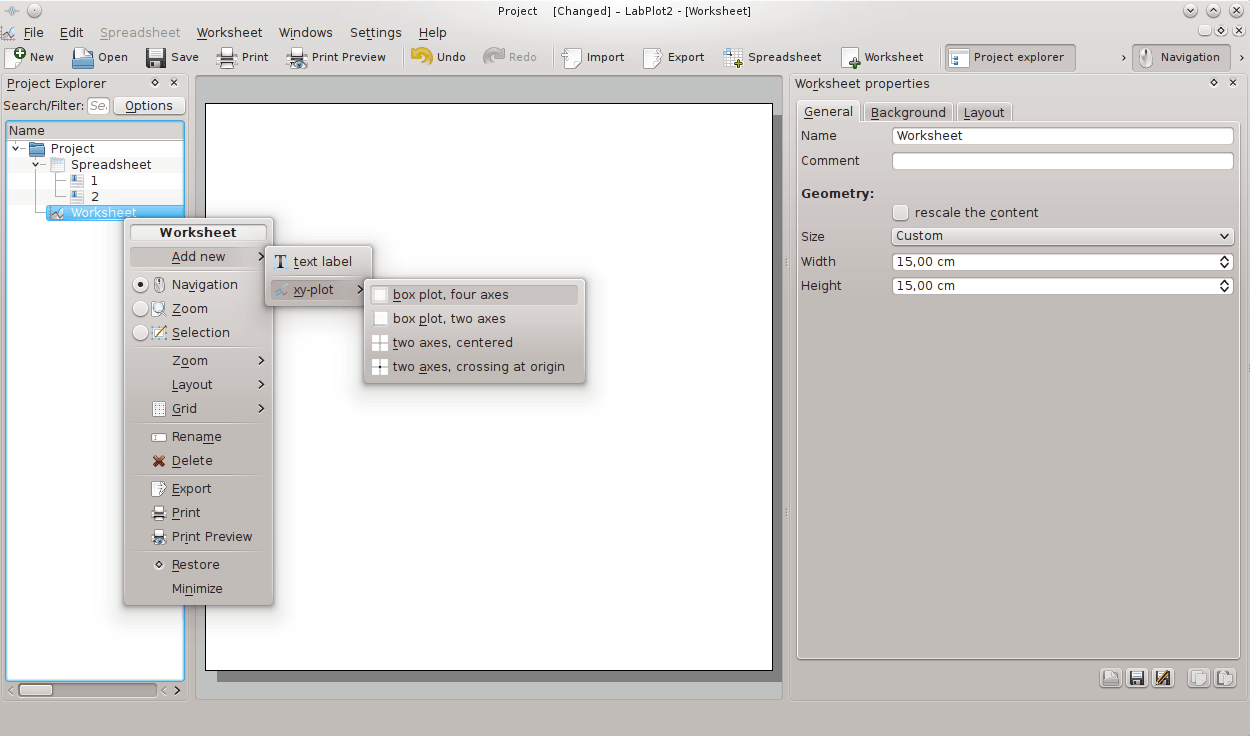
Task: Enable 'rescale the content' checkbox
Action: click(x=901, y=213)
